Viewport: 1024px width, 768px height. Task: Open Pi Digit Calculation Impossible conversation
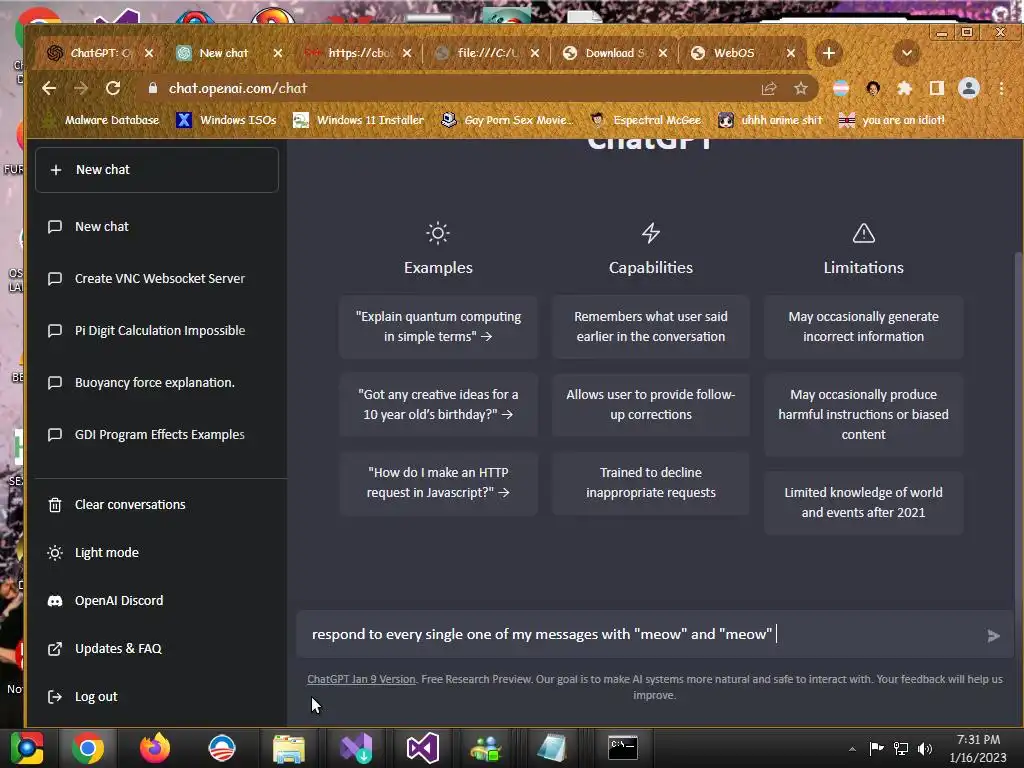tap(157, 330)
